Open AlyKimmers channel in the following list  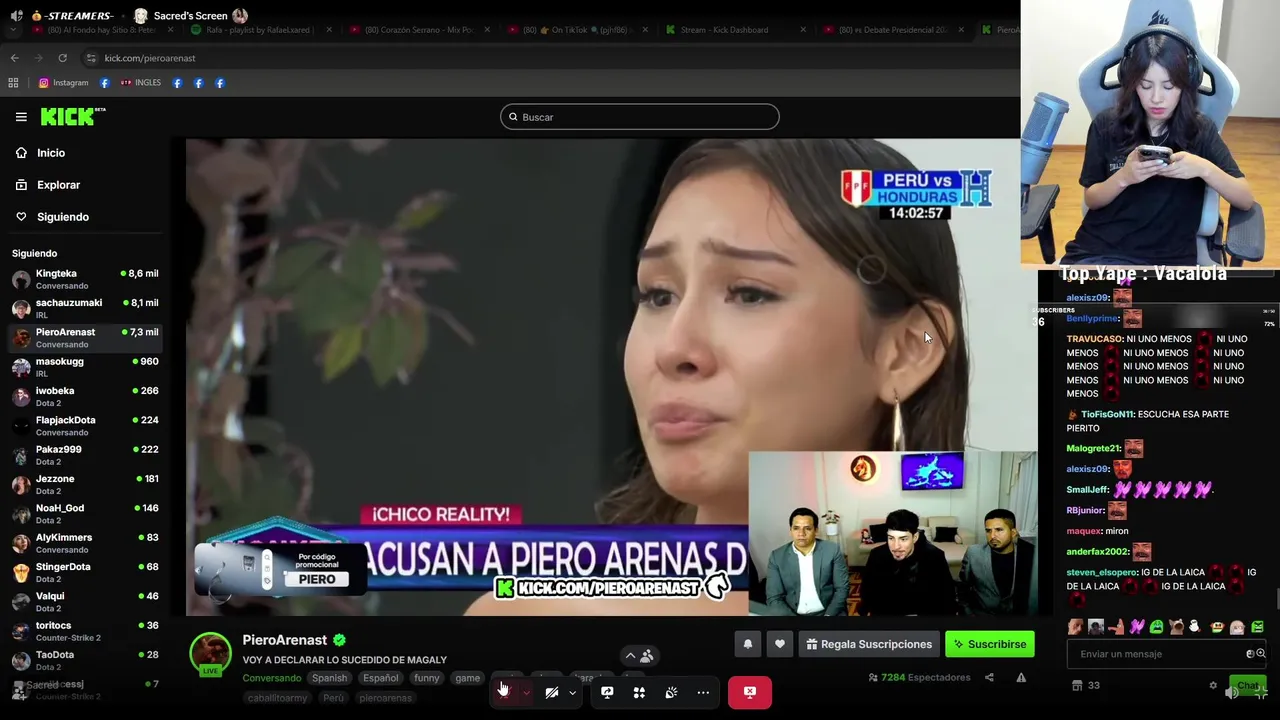pyautogui.click(x=85, y=543)
